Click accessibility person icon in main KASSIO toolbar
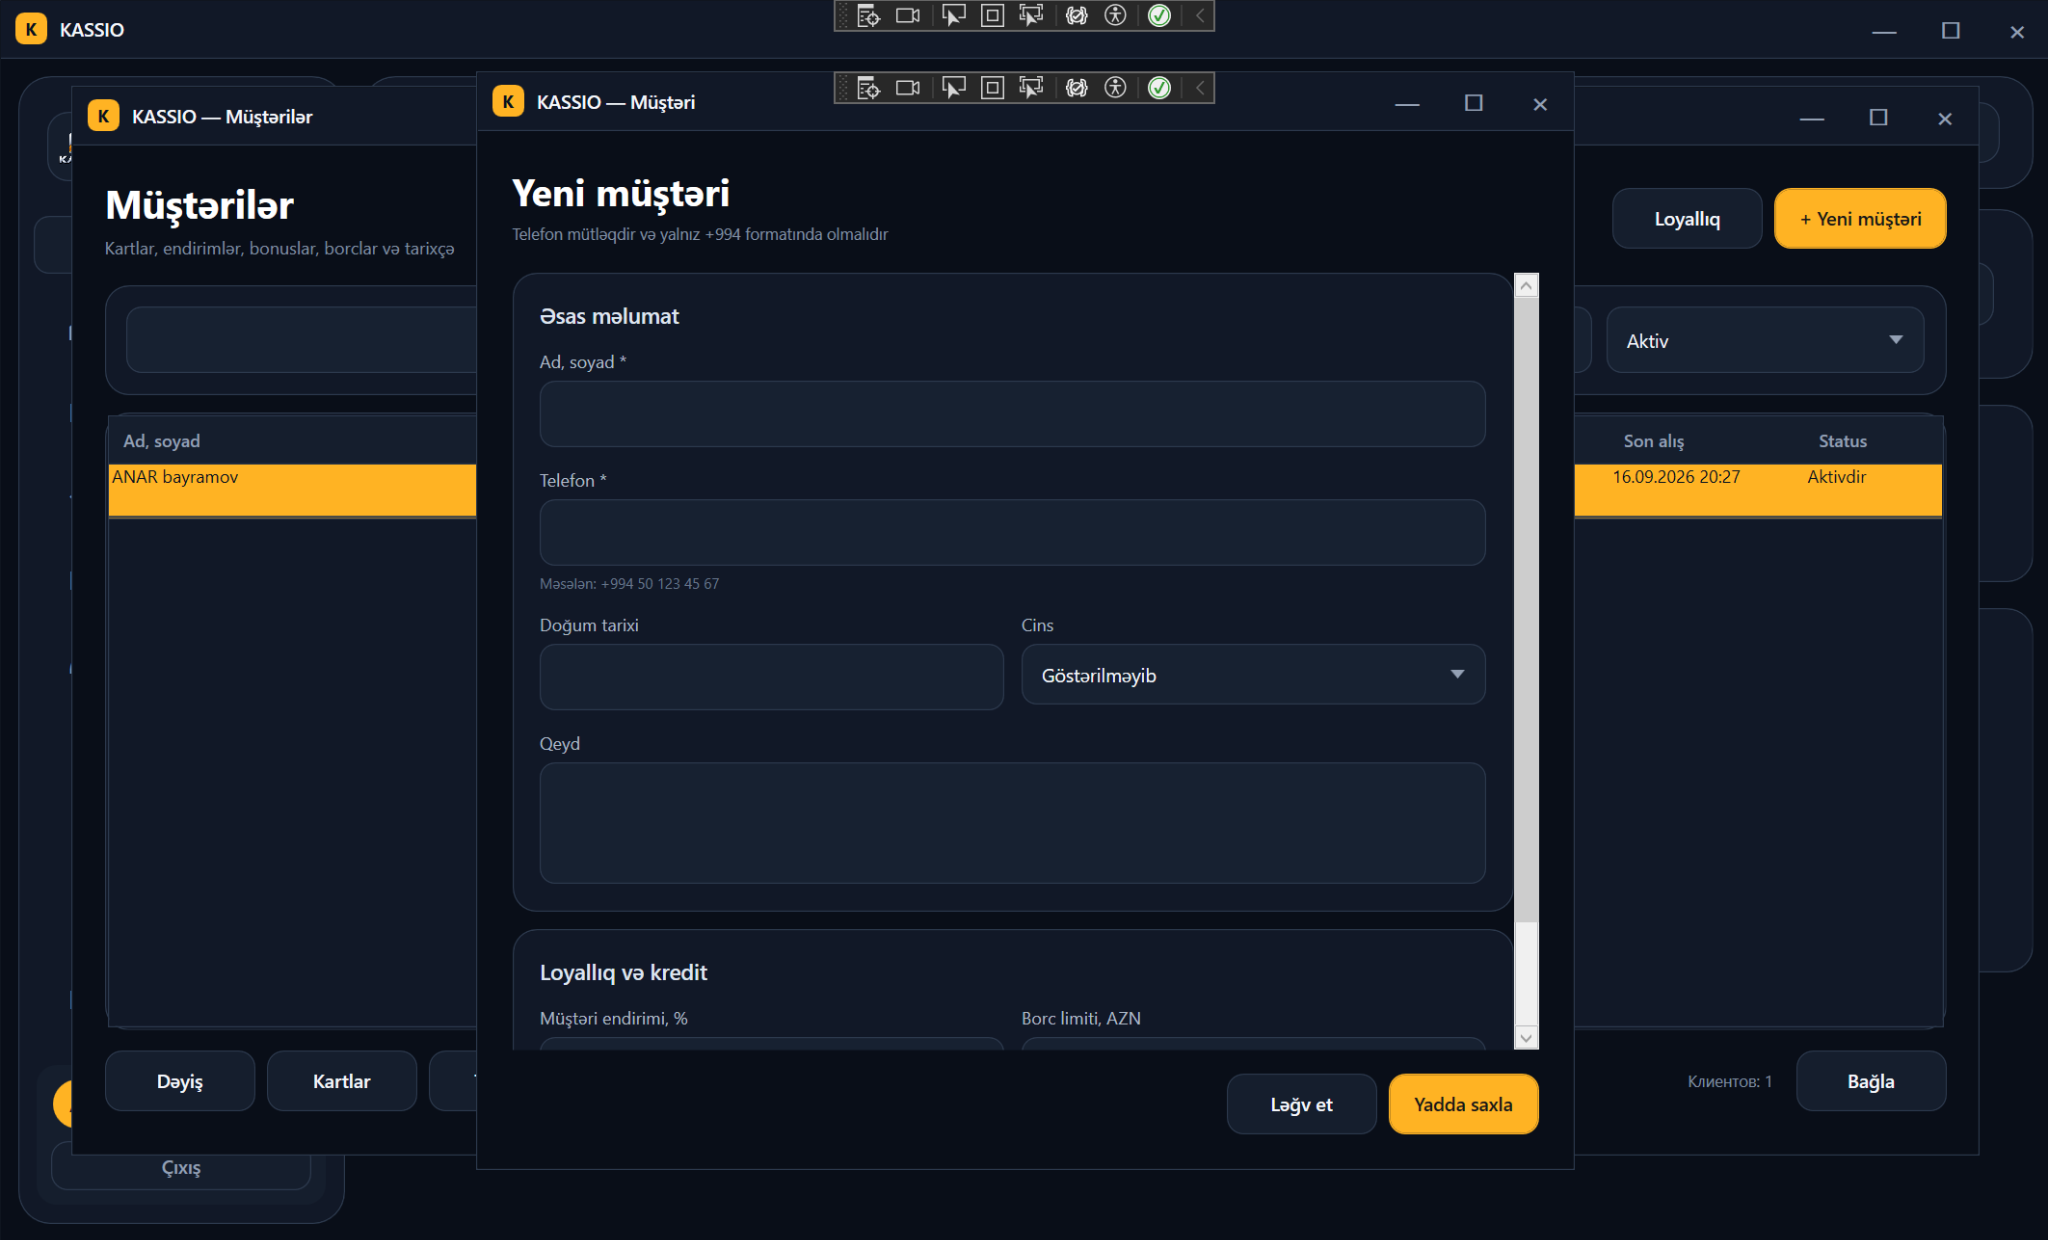 pos(1115,16)
